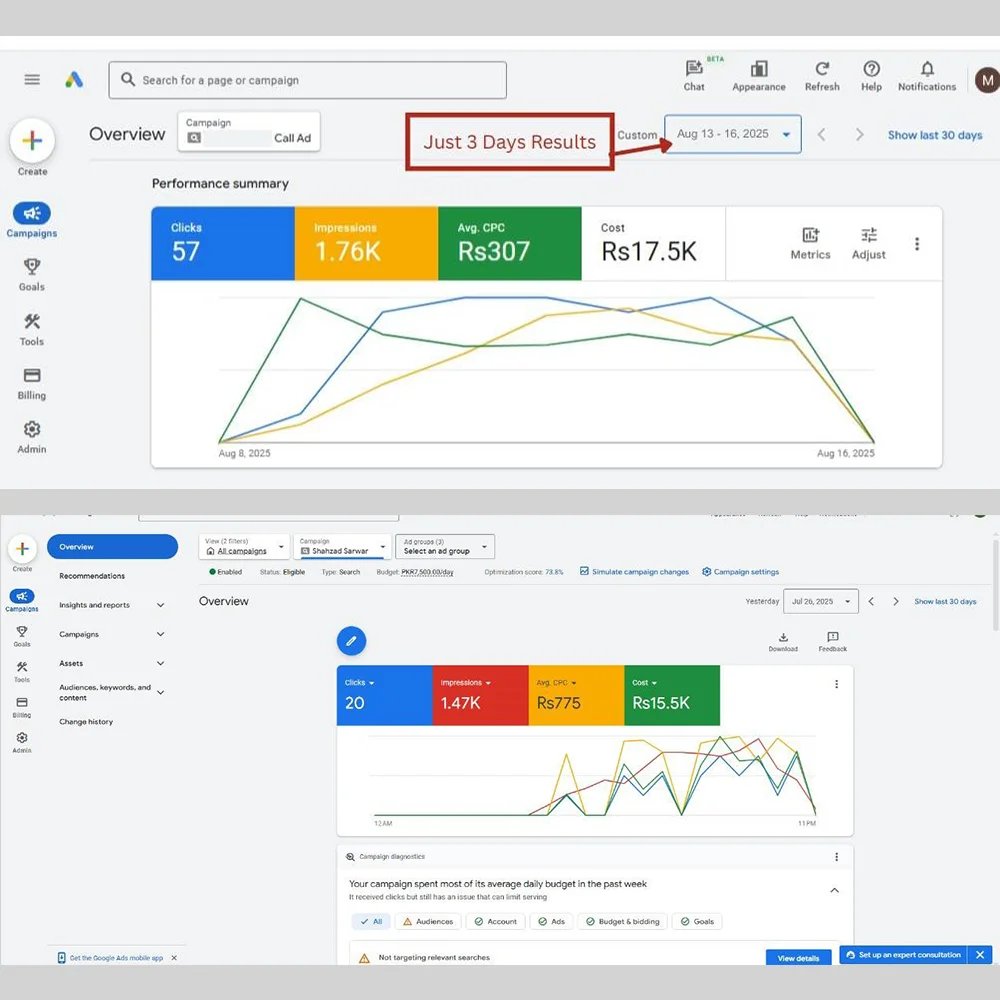Toggle the Budget & bidding filter chip
The width and height of the screenshot is (1000, 1000).
pyautogui.click(x=623, y=921)
